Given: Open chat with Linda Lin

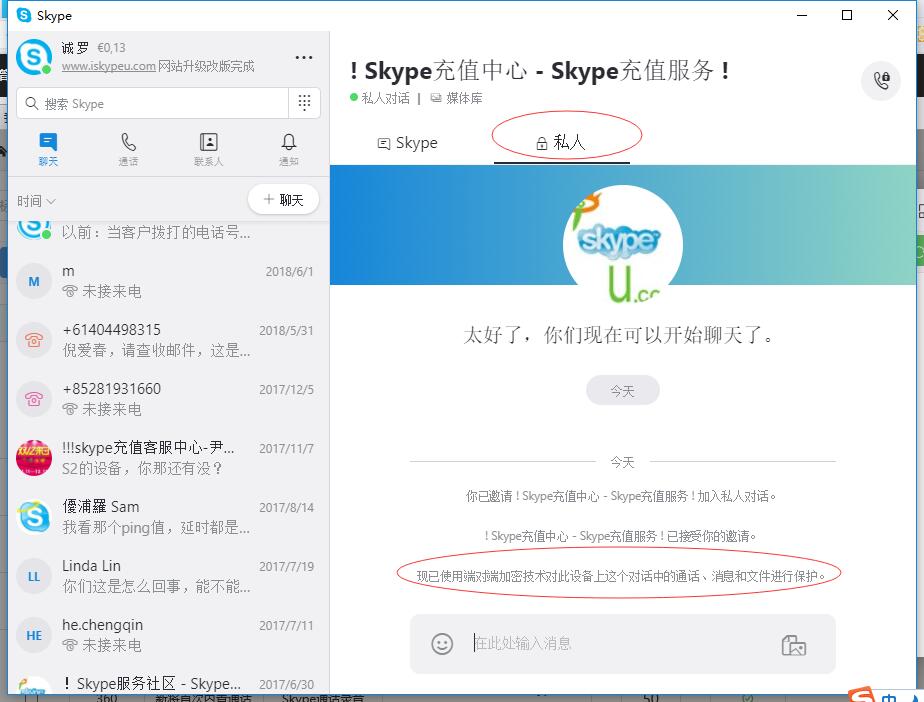Looking at the screenshot, I should [x=169, y=576].
